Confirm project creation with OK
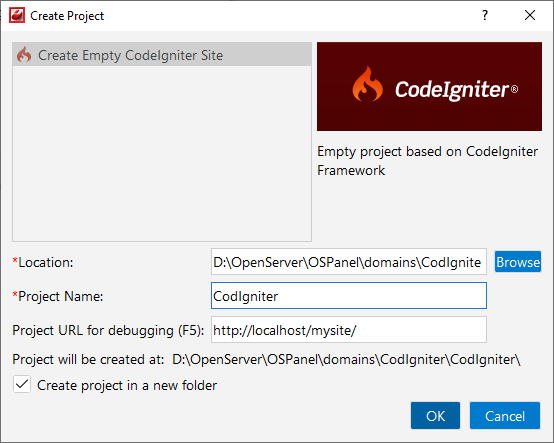 click(435, 416)
